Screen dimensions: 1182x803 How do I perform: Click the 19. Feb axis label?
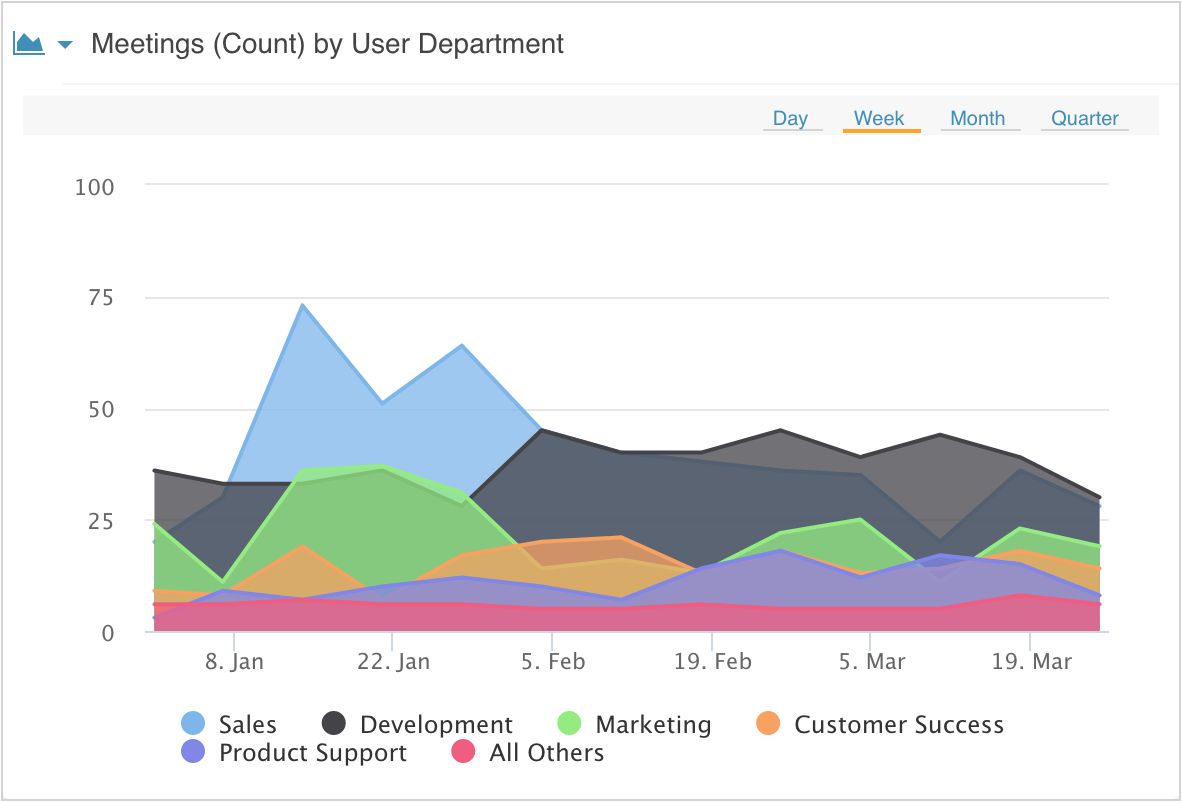click(x=712, y=661)
